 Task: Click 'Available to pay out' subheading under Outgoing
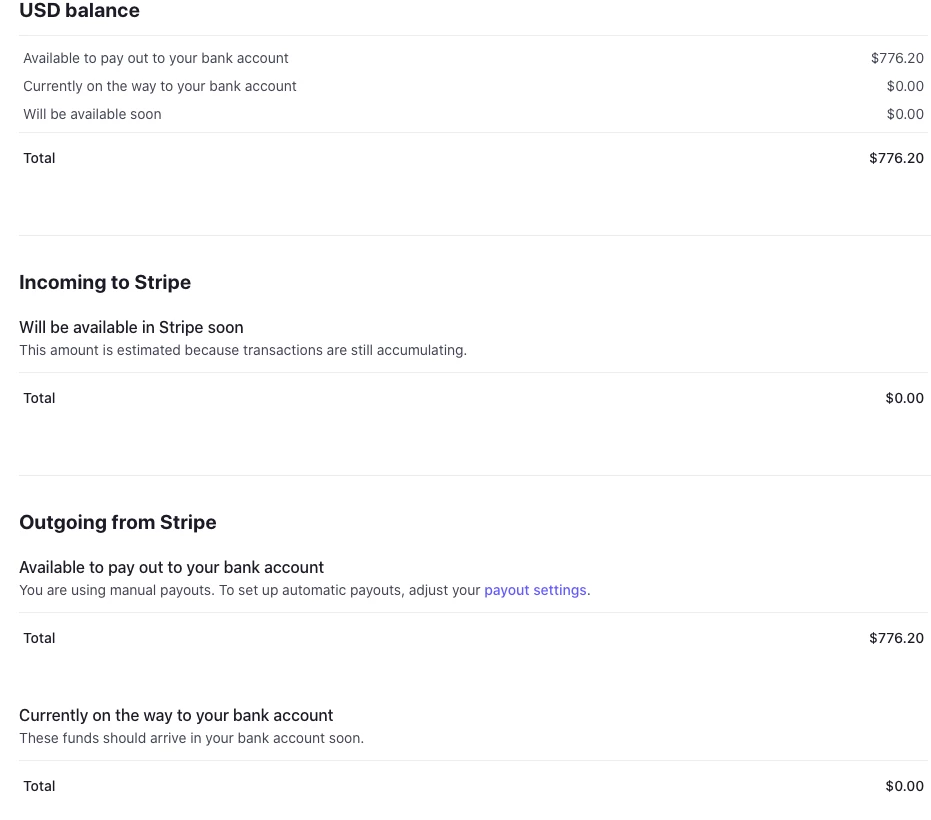172,567
